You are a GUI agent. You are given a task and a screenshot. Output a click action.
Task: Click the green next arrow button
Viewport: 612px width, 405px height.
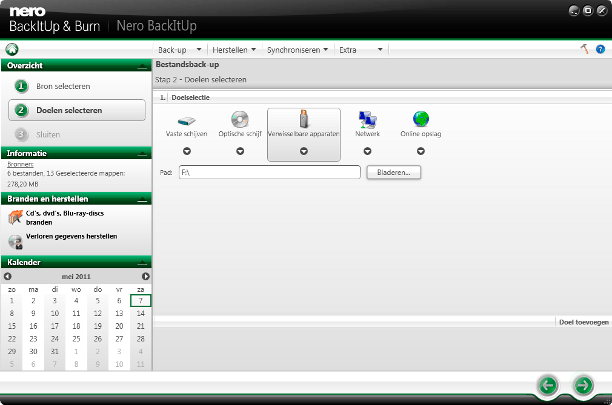point(583,385)
